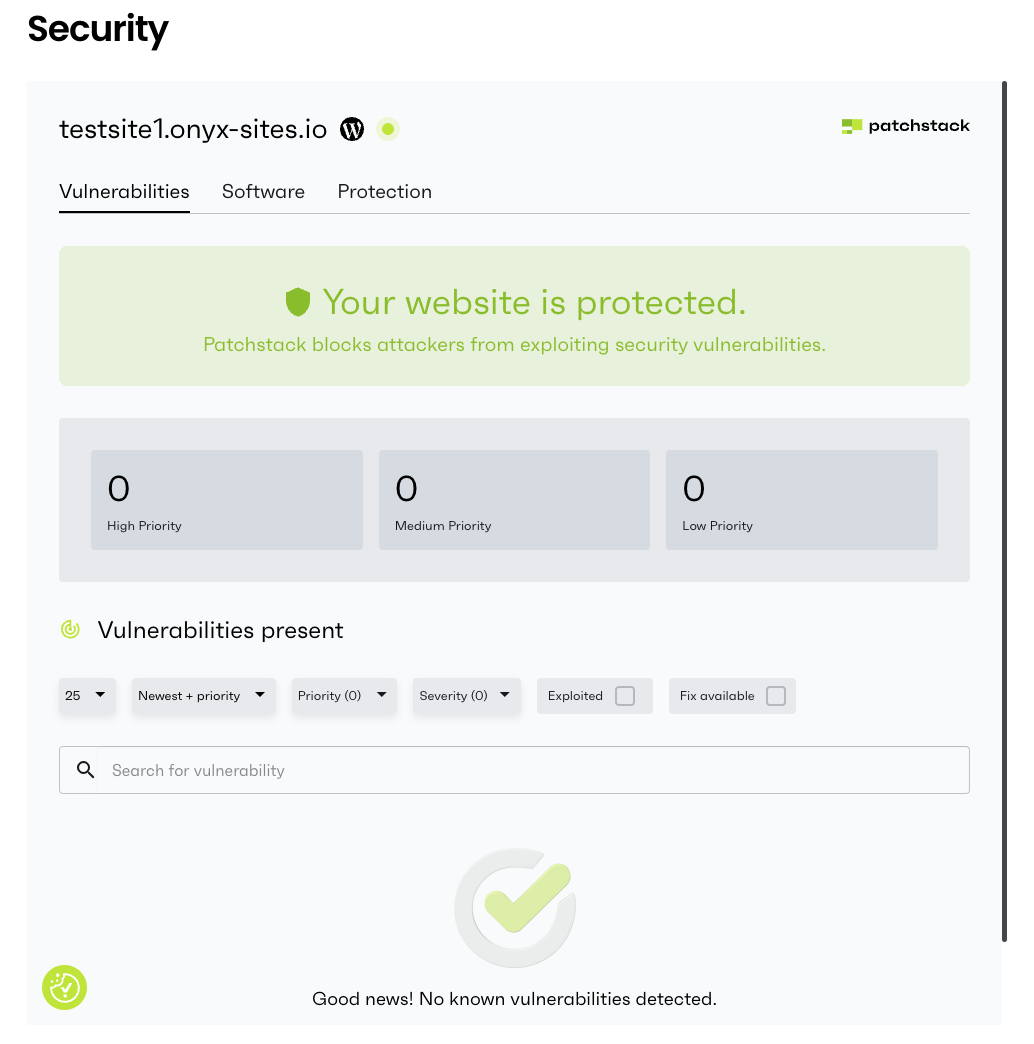
Task: Click the large green checkmark icon
Action: pyautogui.click(x=515, y=907)
